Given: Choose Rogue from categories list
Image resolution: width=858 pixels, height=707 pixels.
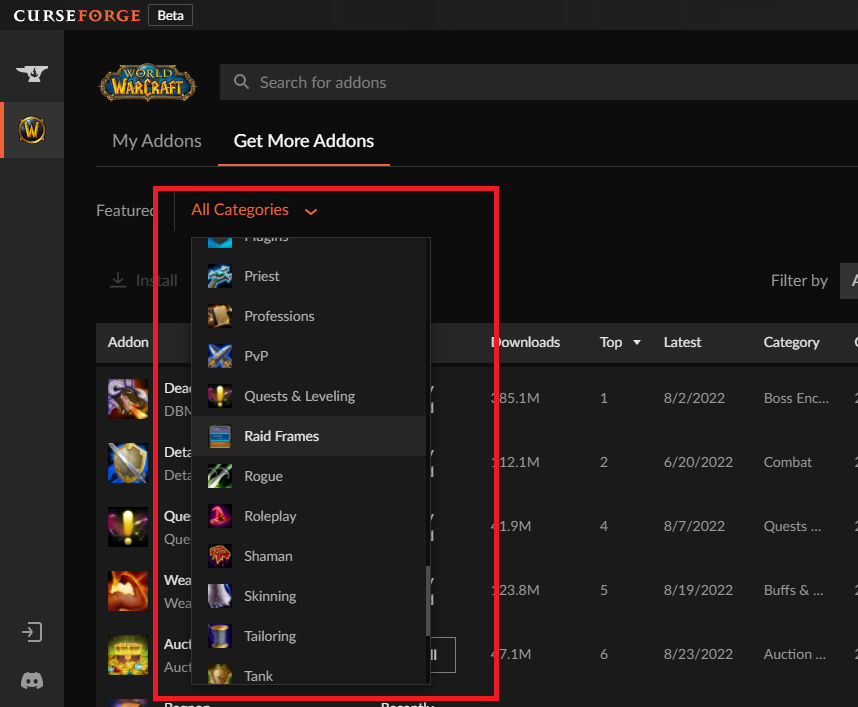Looking at the screenshot, I should click(309, 476).
